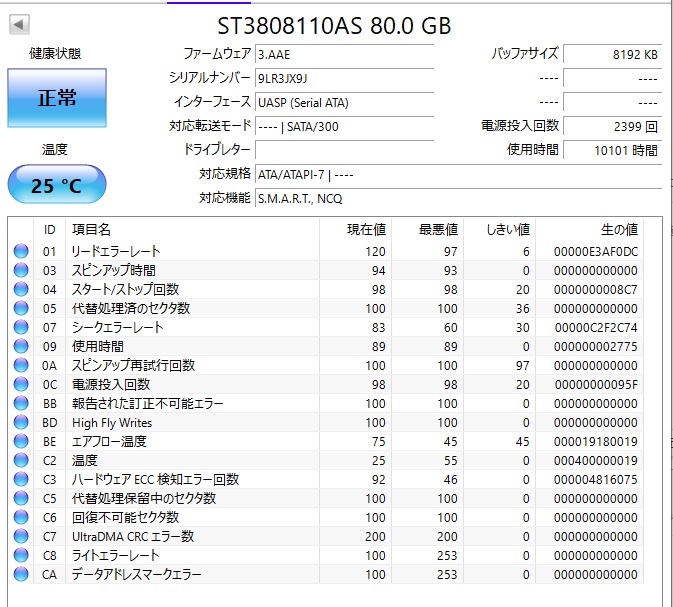The image size is (673, 607).
Task: Click the raw value 000019180019
Action: pyautogui.click(x=596, y=441)
